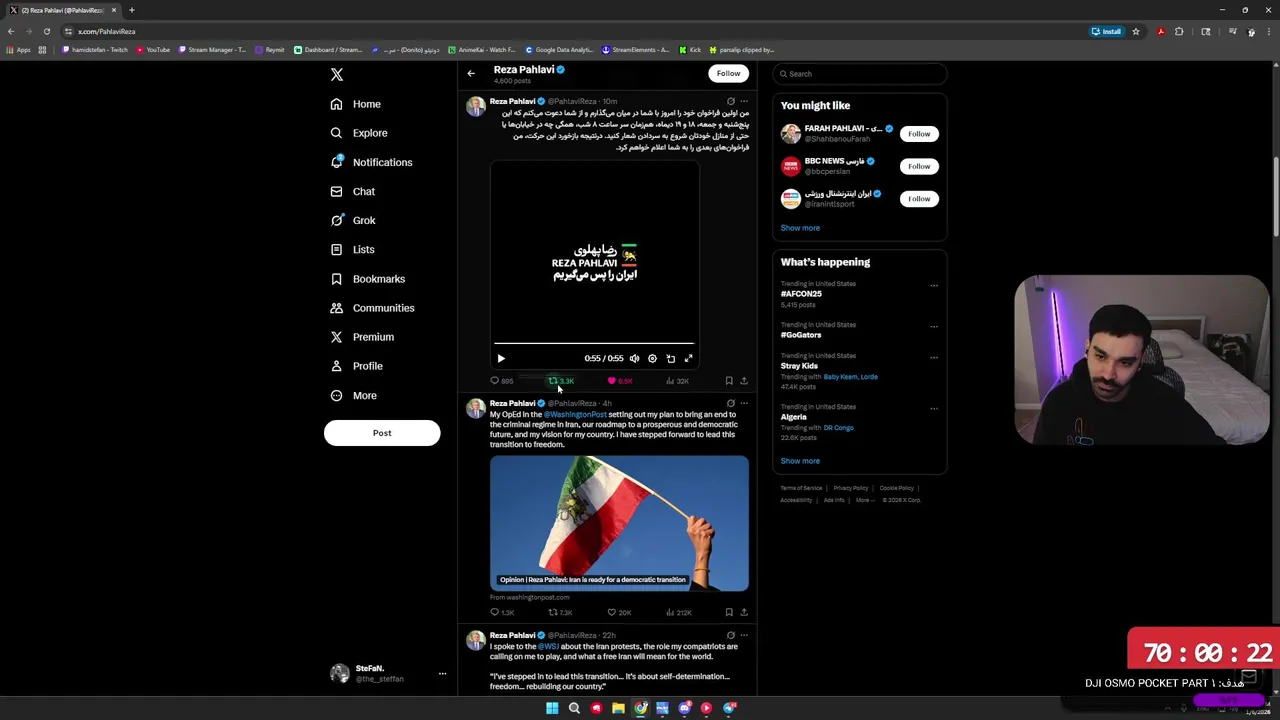Viewport: 1280px width, 720px height.
Task: Like the 10m video post
Action: pos(620,381)
